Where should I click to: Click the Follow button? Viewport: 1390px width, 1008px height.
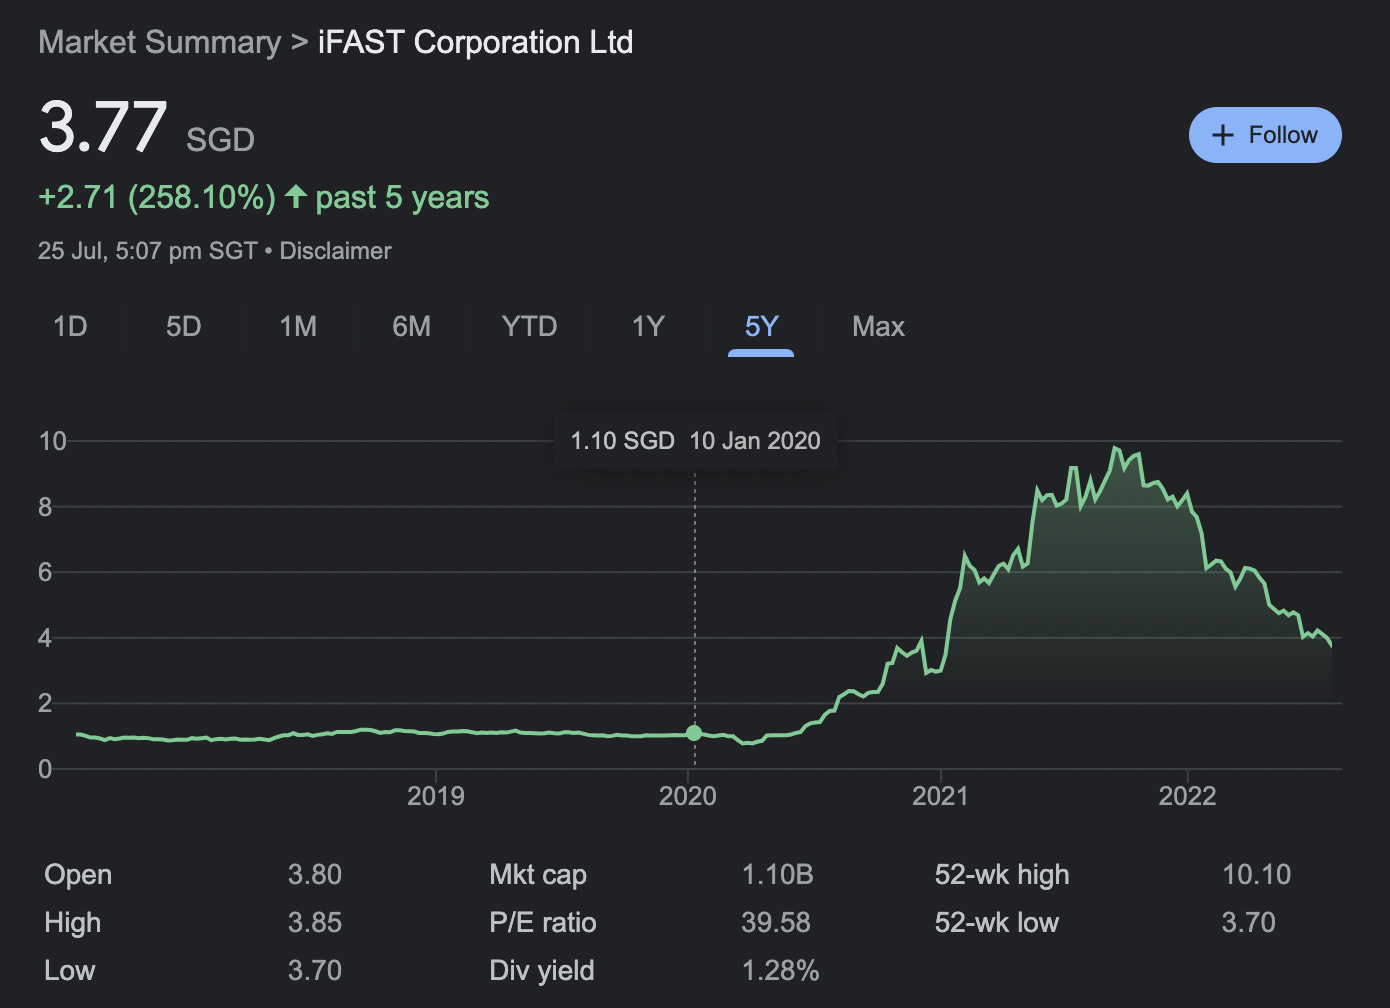(1265, 135)
